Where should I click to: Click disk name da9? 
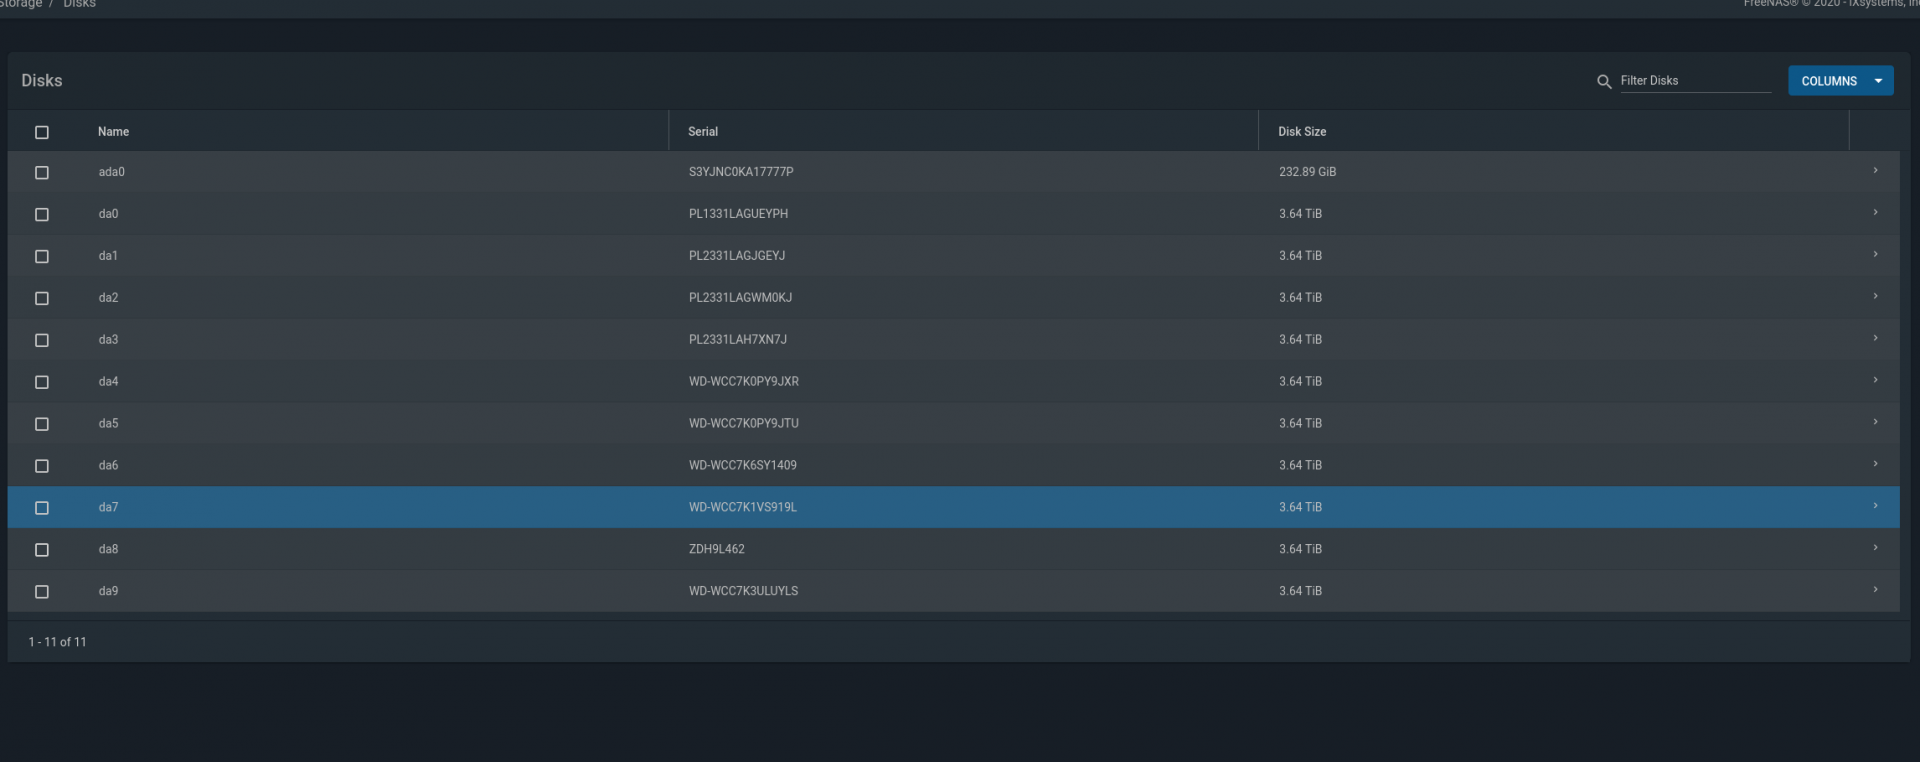(x=108, y=592)
